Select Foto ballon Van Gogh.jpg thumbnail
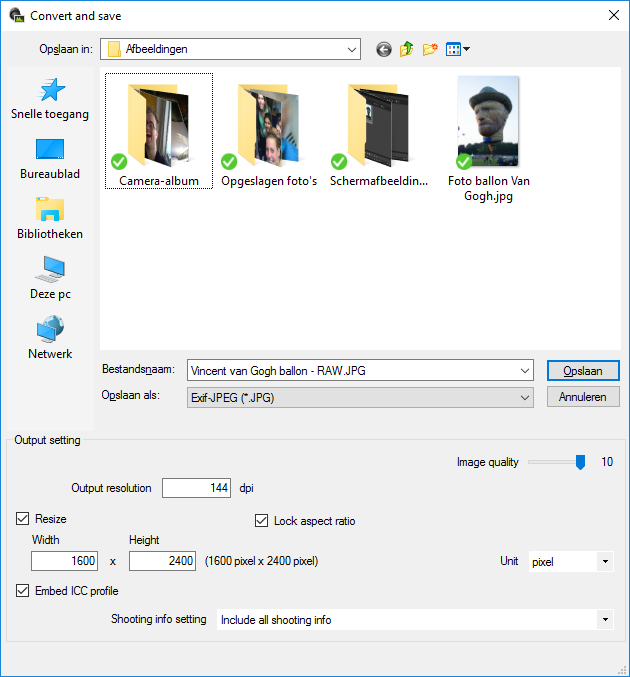The width and height of the screenshot is (630, 677). 489,125
